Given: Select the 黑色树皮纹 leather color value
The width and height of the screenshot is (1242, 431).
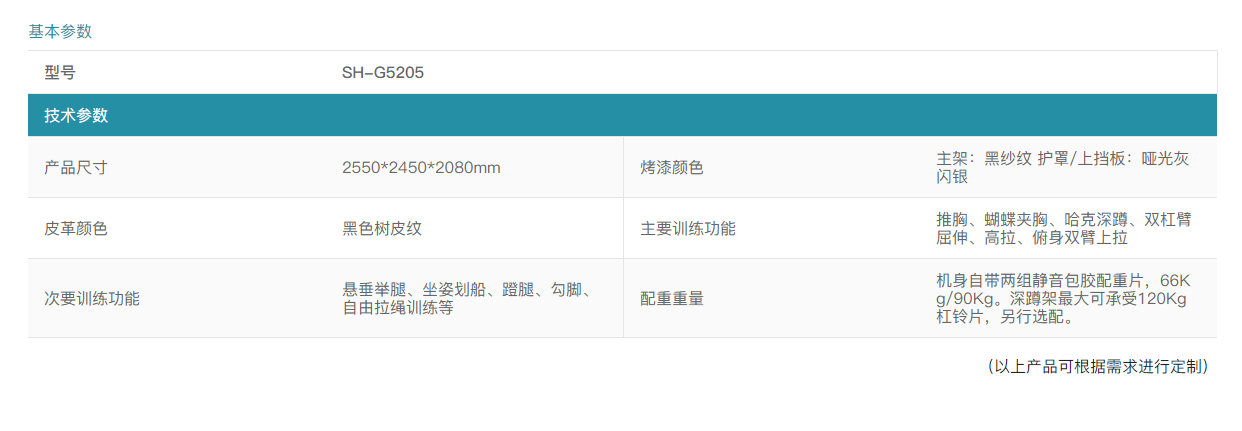Looking at the screenshot, I should pyautogui.click(x=382, y=228).
